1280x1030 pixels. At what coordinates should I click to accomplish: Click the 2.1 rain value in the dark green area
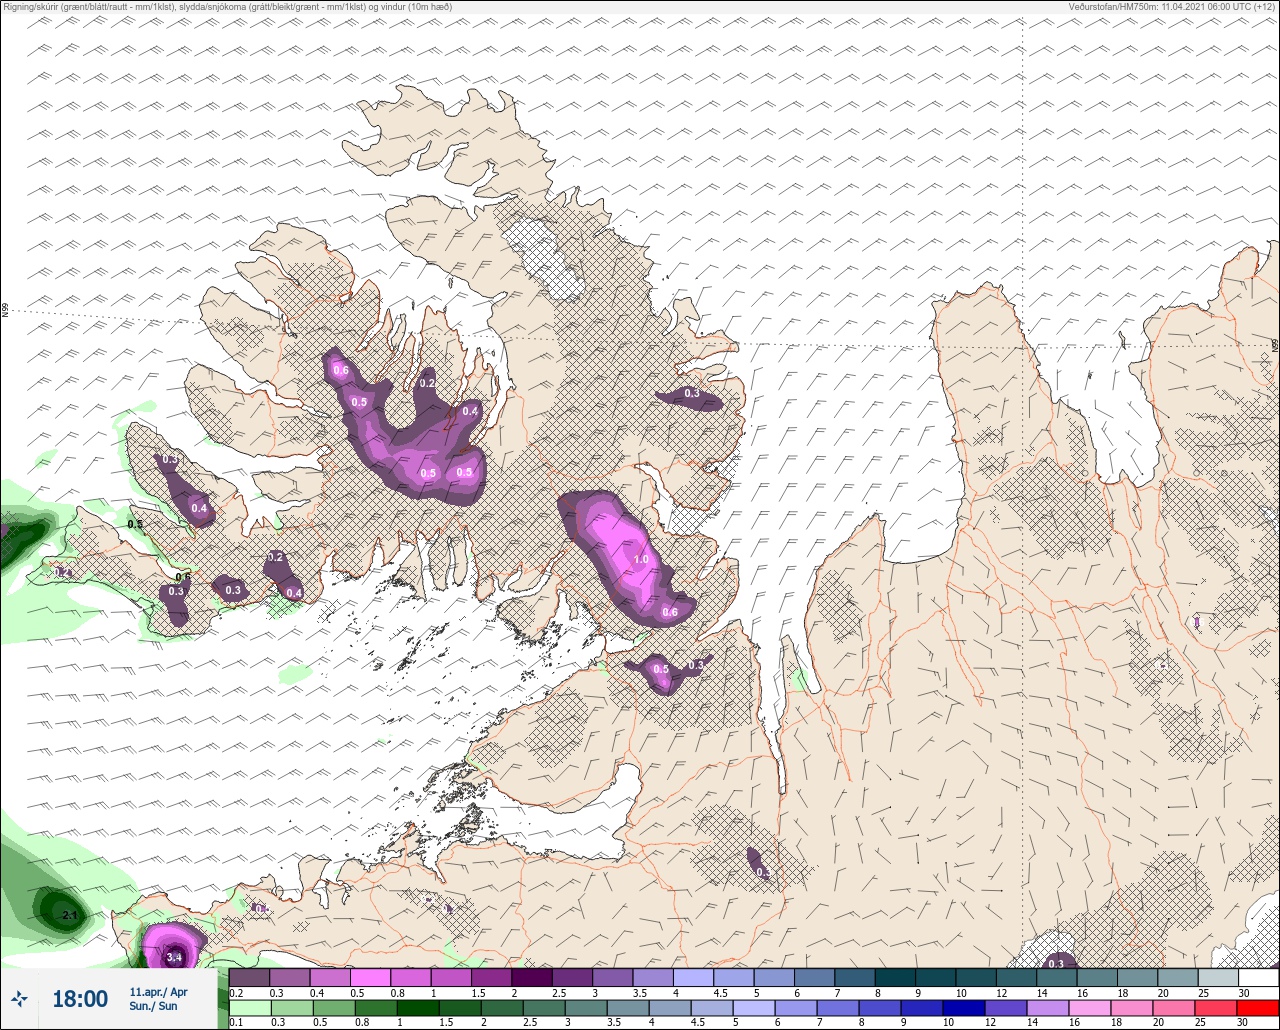pyautogui.click(x=70, y=916)
